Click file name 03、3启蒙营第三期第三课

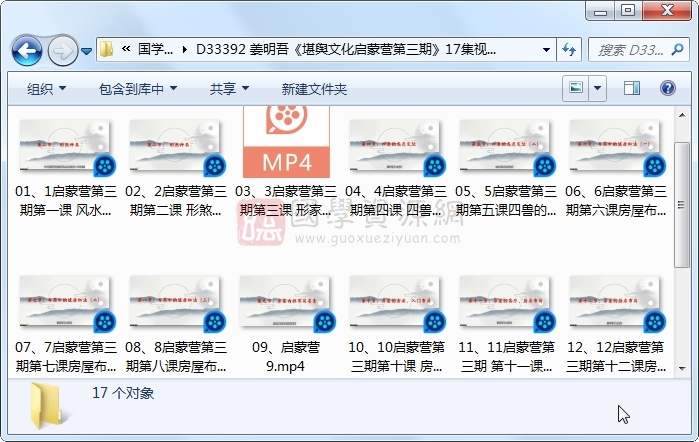[x=286, y=201]
